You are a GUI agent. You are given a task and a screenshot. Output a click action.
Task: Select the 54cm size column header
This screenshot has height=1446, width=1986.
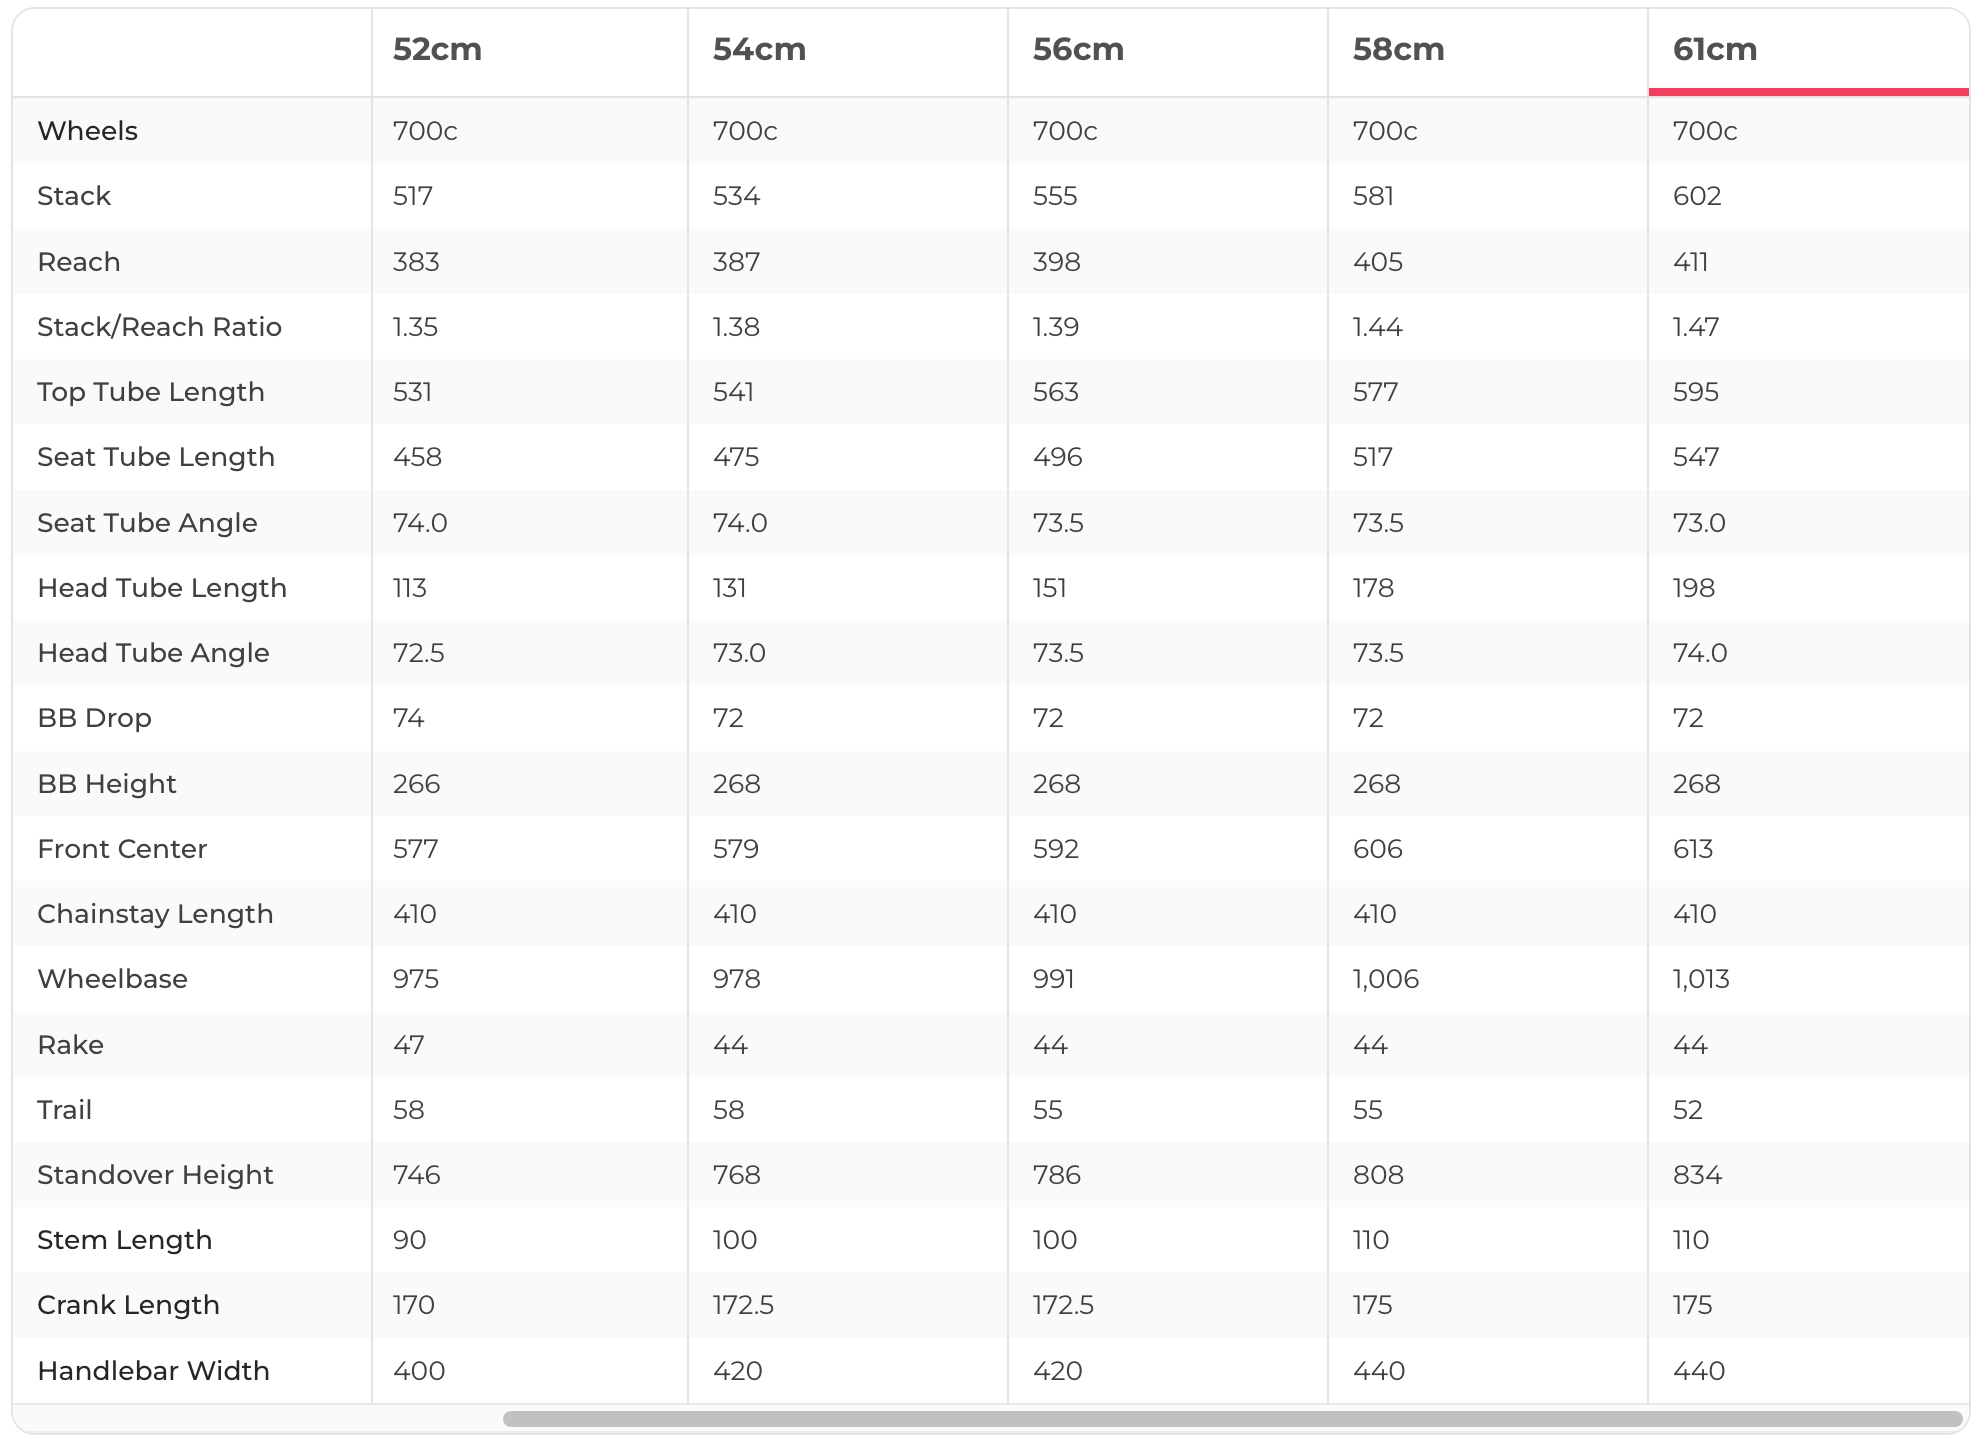point(759,50)
